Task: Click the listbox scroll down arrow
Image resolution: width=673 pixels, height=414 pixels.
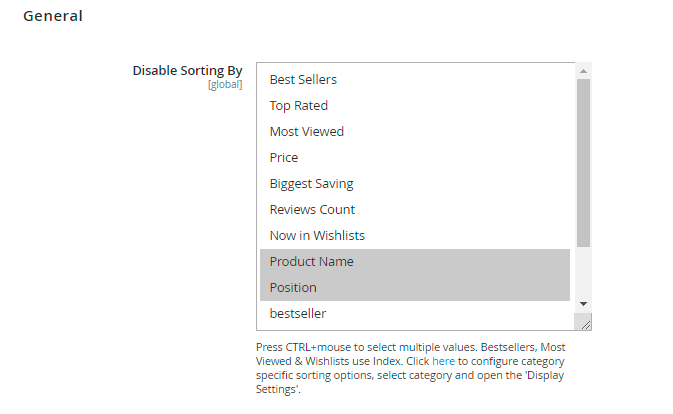Action: [584, 303]
